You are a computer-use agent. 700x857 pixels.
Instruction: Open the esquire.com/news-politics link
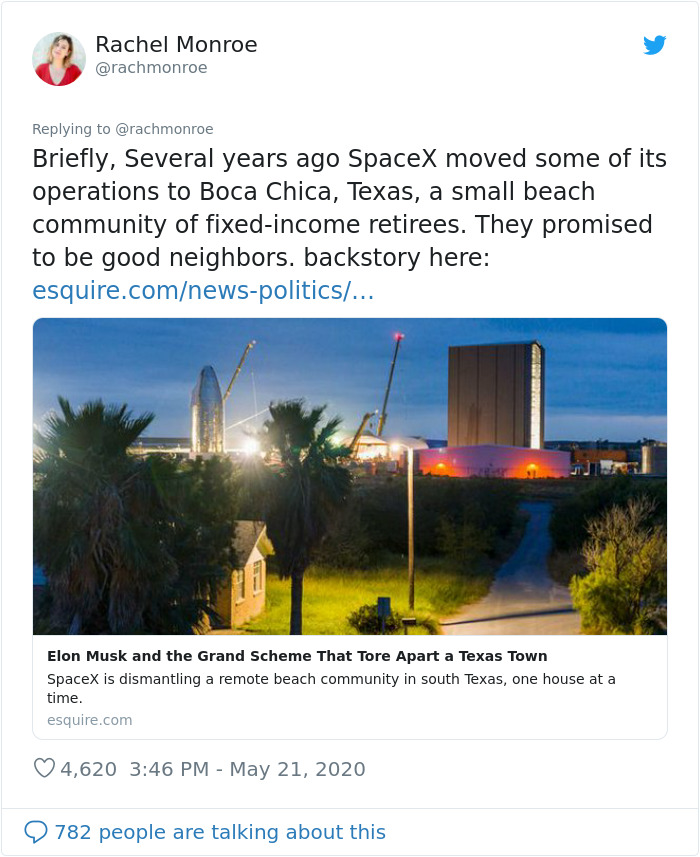click(148, 290)
